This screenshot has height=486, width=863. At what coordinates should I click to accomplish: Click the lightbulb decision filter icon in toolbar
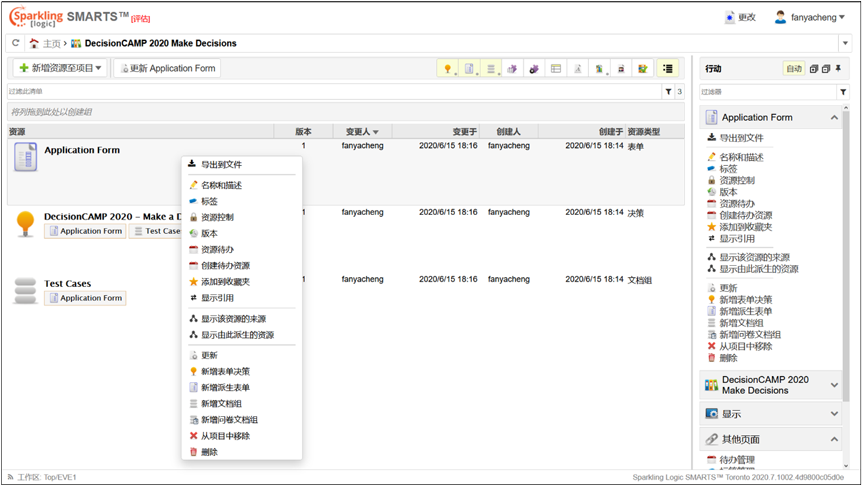click(447, 69)
